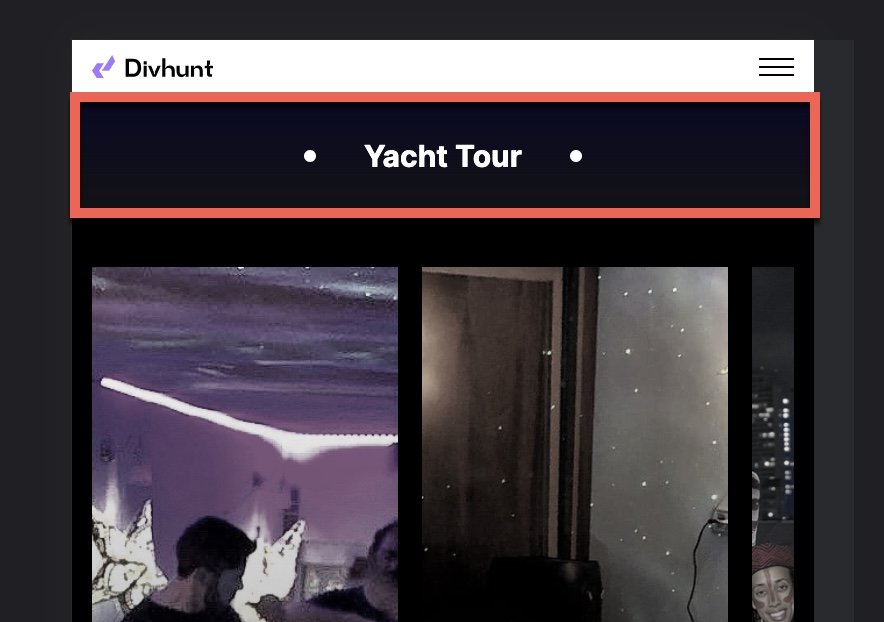Click the glowing LED strip in the purple photo
This screenshot has height=622, width=884.
(x=248, y=418)
